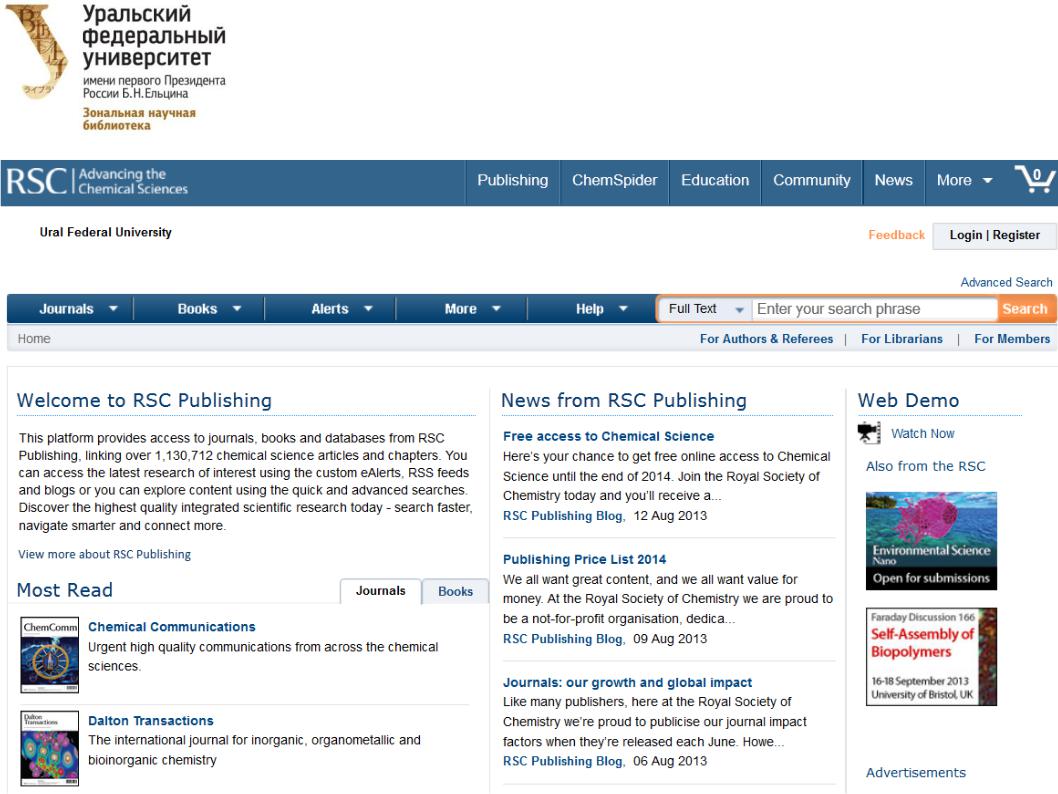Expand the Books dropdown menu
This screenshot has width=1058, height=794.
[209, 309]
